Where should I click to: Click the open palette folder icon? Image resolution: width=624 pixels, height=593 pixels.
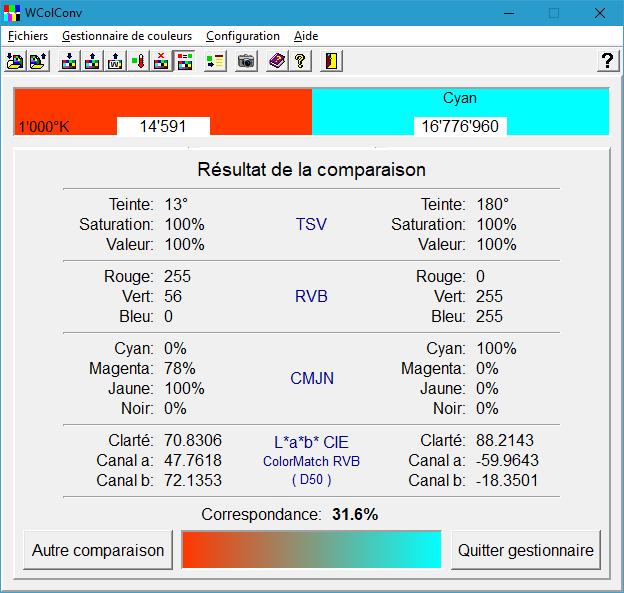pyautogui.click(x=15, y=61)
